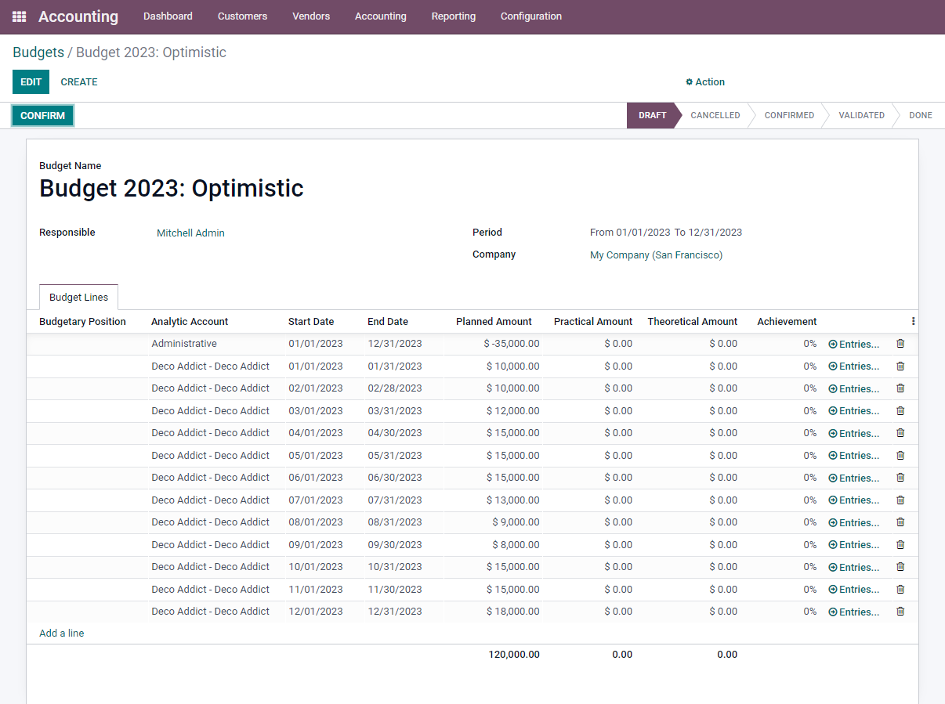Select the Cancelled status stage
The height and width of the screenshot is (704, 945).
(x=715, y=115)
